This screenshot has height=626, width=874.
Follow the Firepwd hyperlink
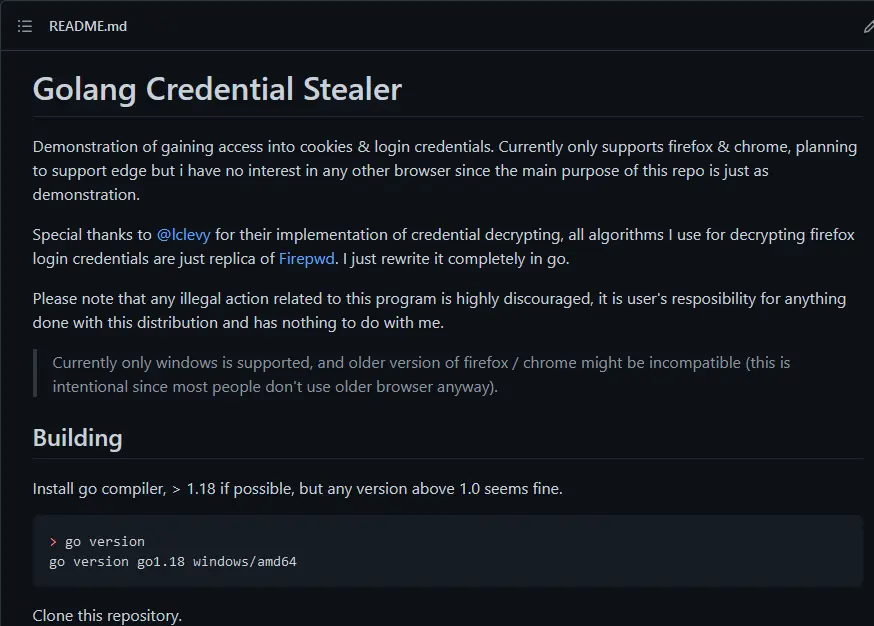click(306, 258)
